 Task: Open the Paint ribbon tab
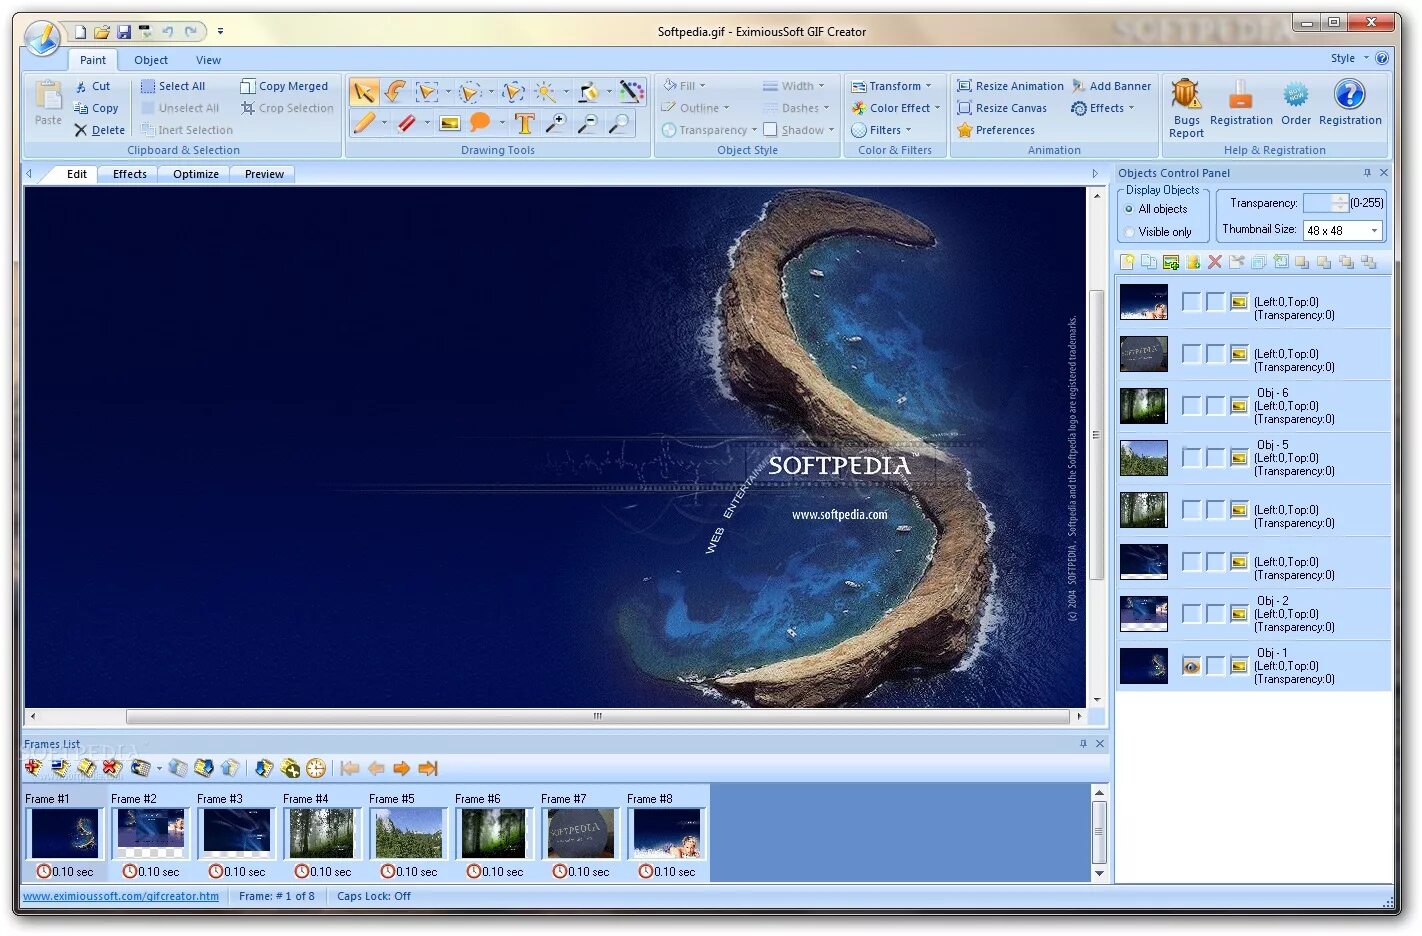click(x=93, y=60)
